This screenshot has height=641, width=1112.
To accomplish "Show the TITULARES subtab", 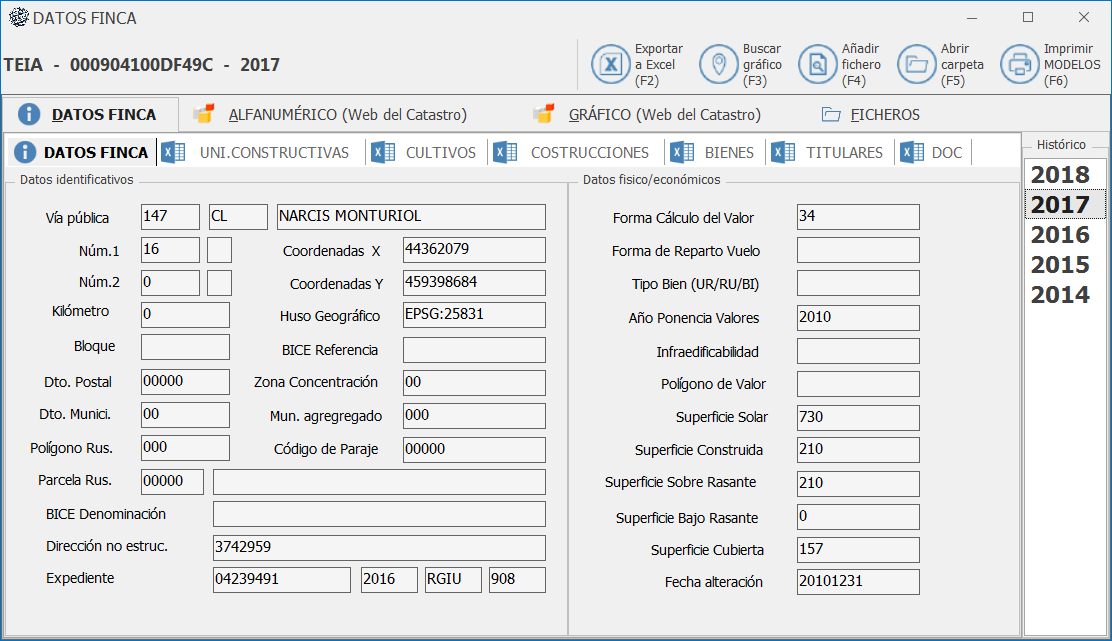I will click(844, 153).
